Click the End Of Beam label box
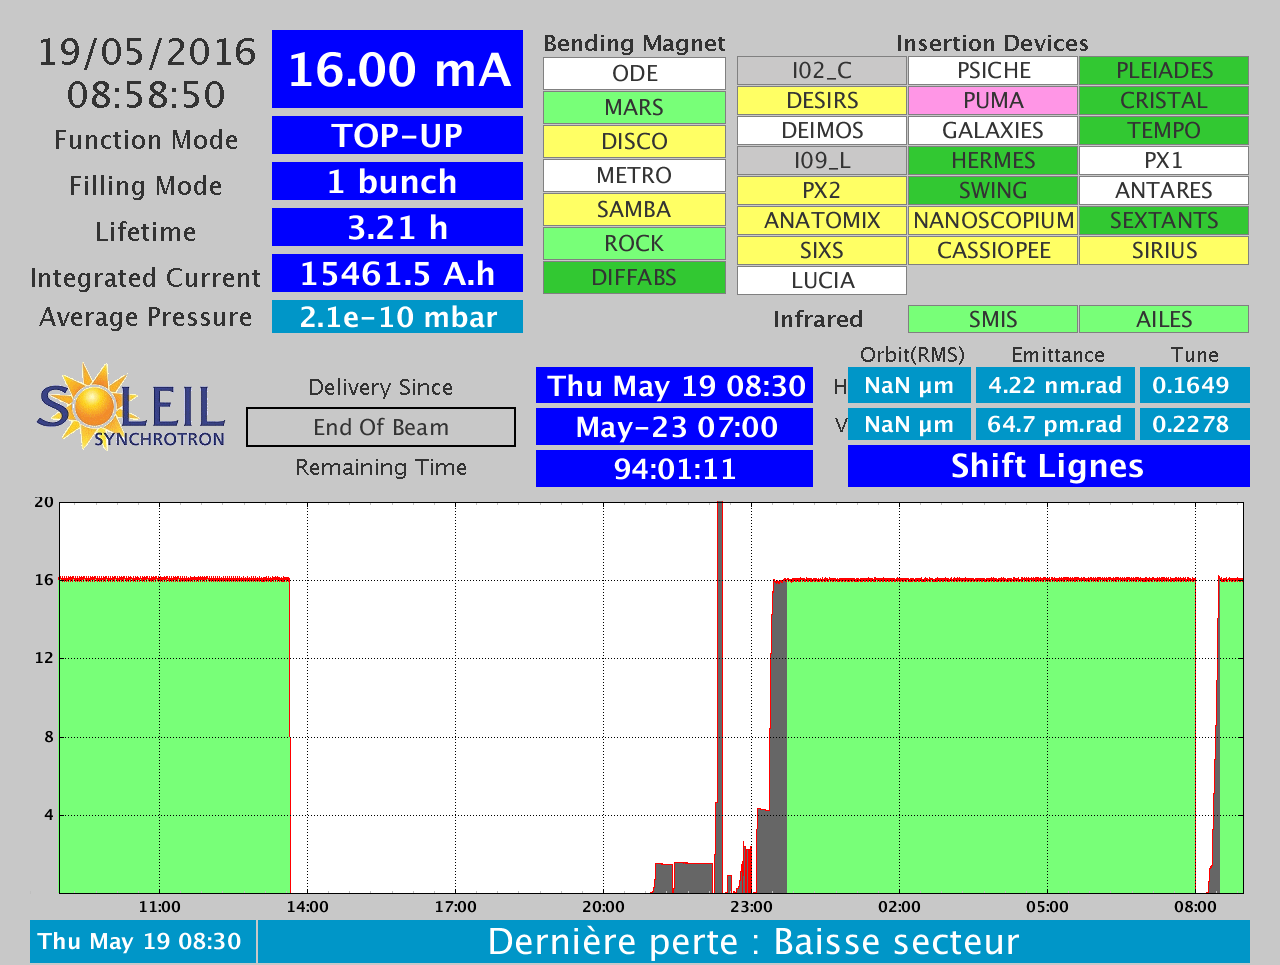1280x965 pixels. [381, 427]
